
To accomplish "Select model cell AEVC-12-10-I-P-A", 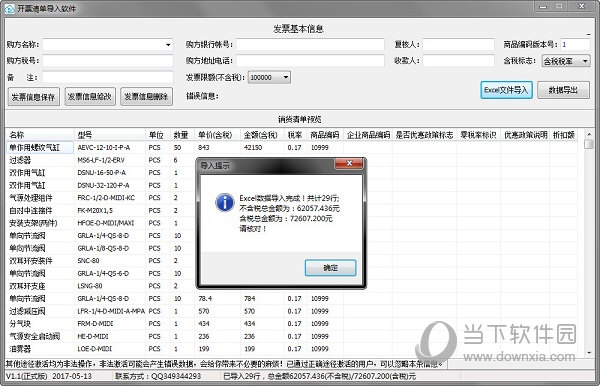I will click(x=109, y=148).
